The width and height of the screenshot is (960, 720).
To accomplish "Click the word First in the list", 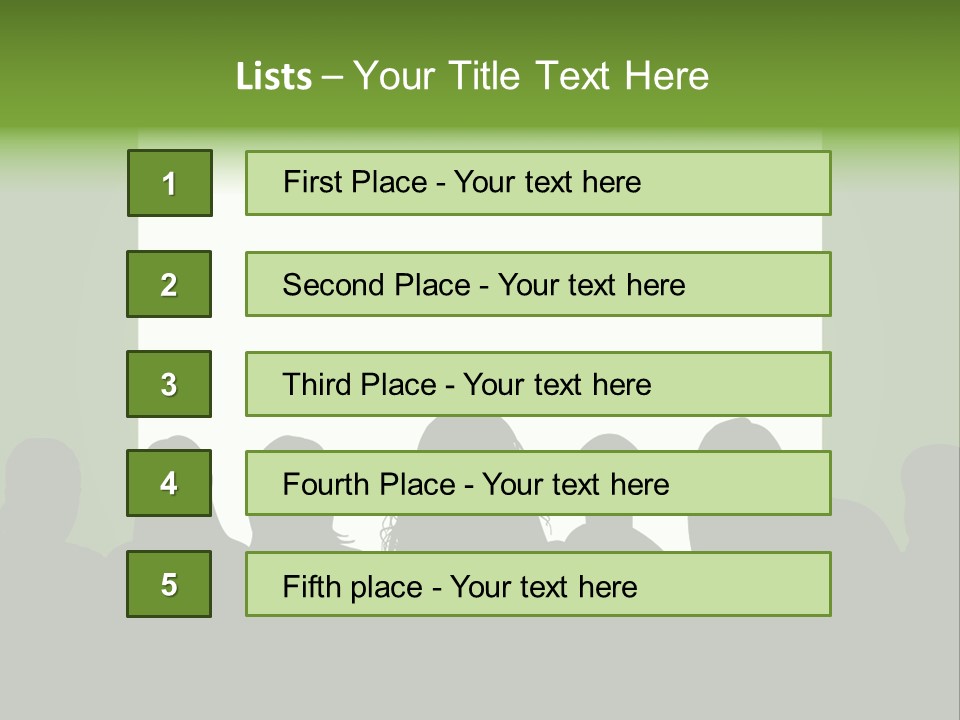I will coord(312,182).
